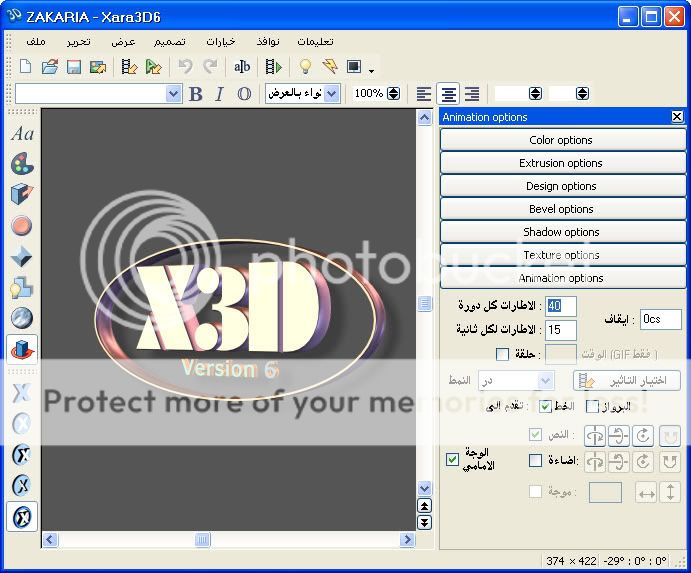
Task: Expand the font name dropdown
Action: [174, 94]
